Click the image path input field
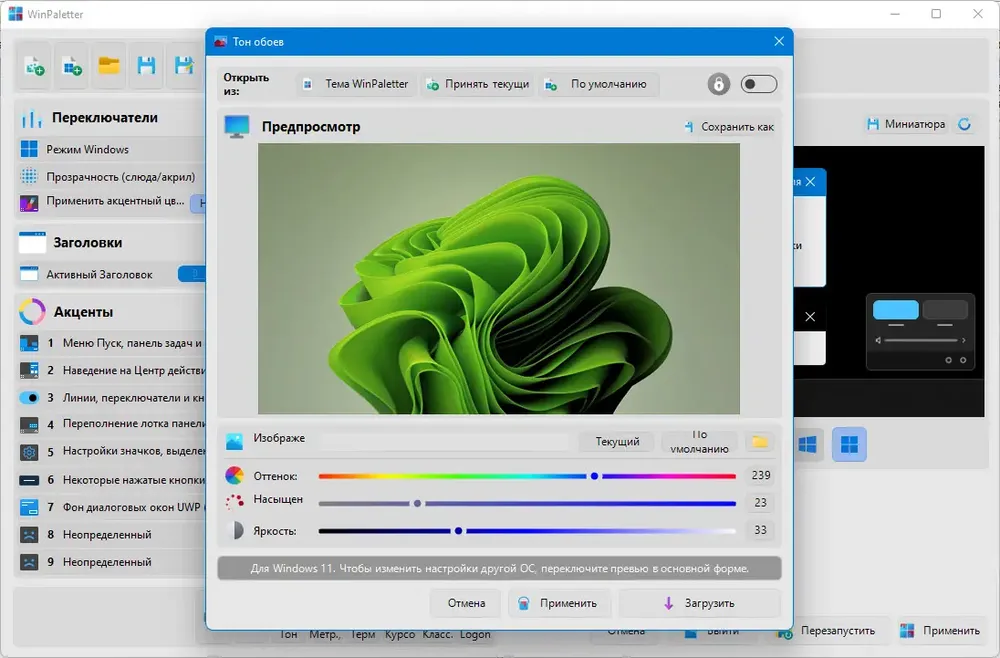 [x=445, y=442]
